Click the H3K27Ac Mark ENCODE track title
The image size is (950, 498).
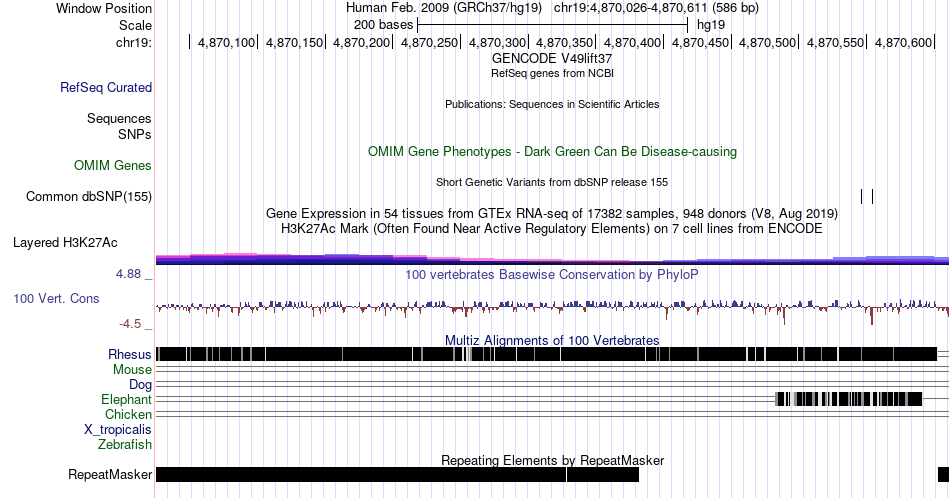(552, 228)
